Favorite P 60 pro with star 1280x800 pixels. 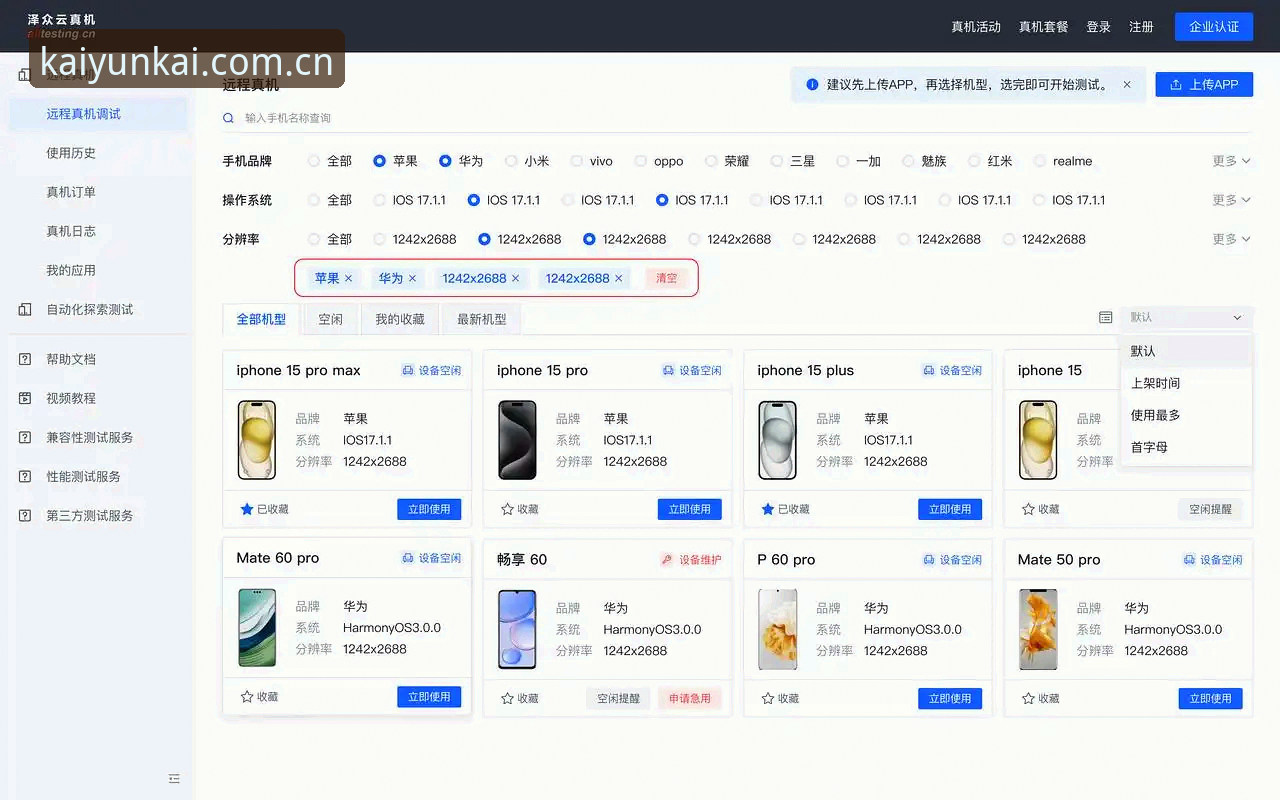(768, 698)
